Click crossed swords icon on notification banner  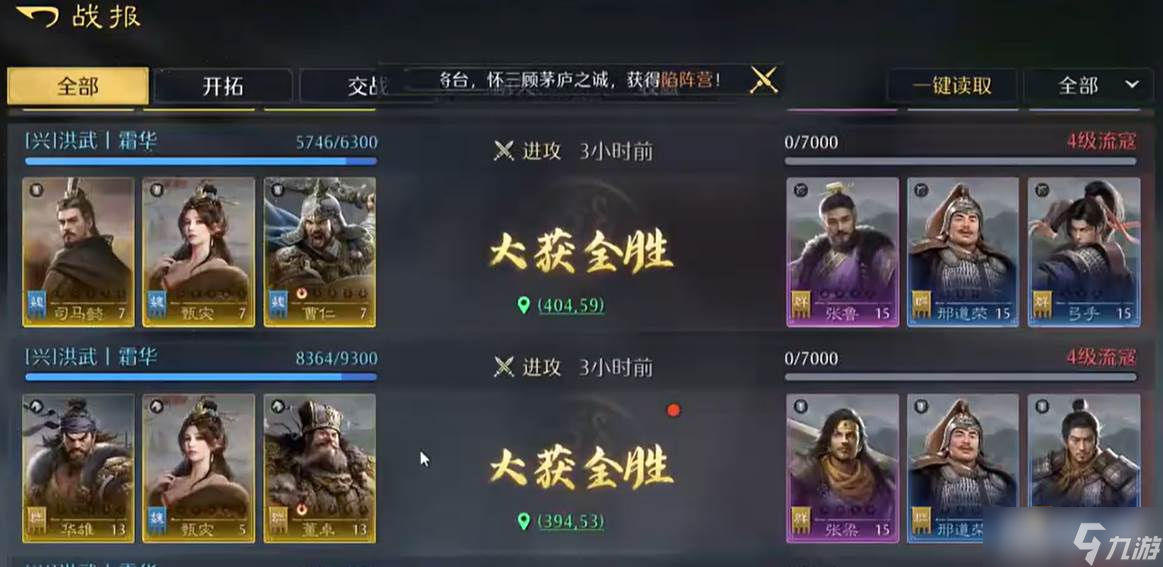763,80
